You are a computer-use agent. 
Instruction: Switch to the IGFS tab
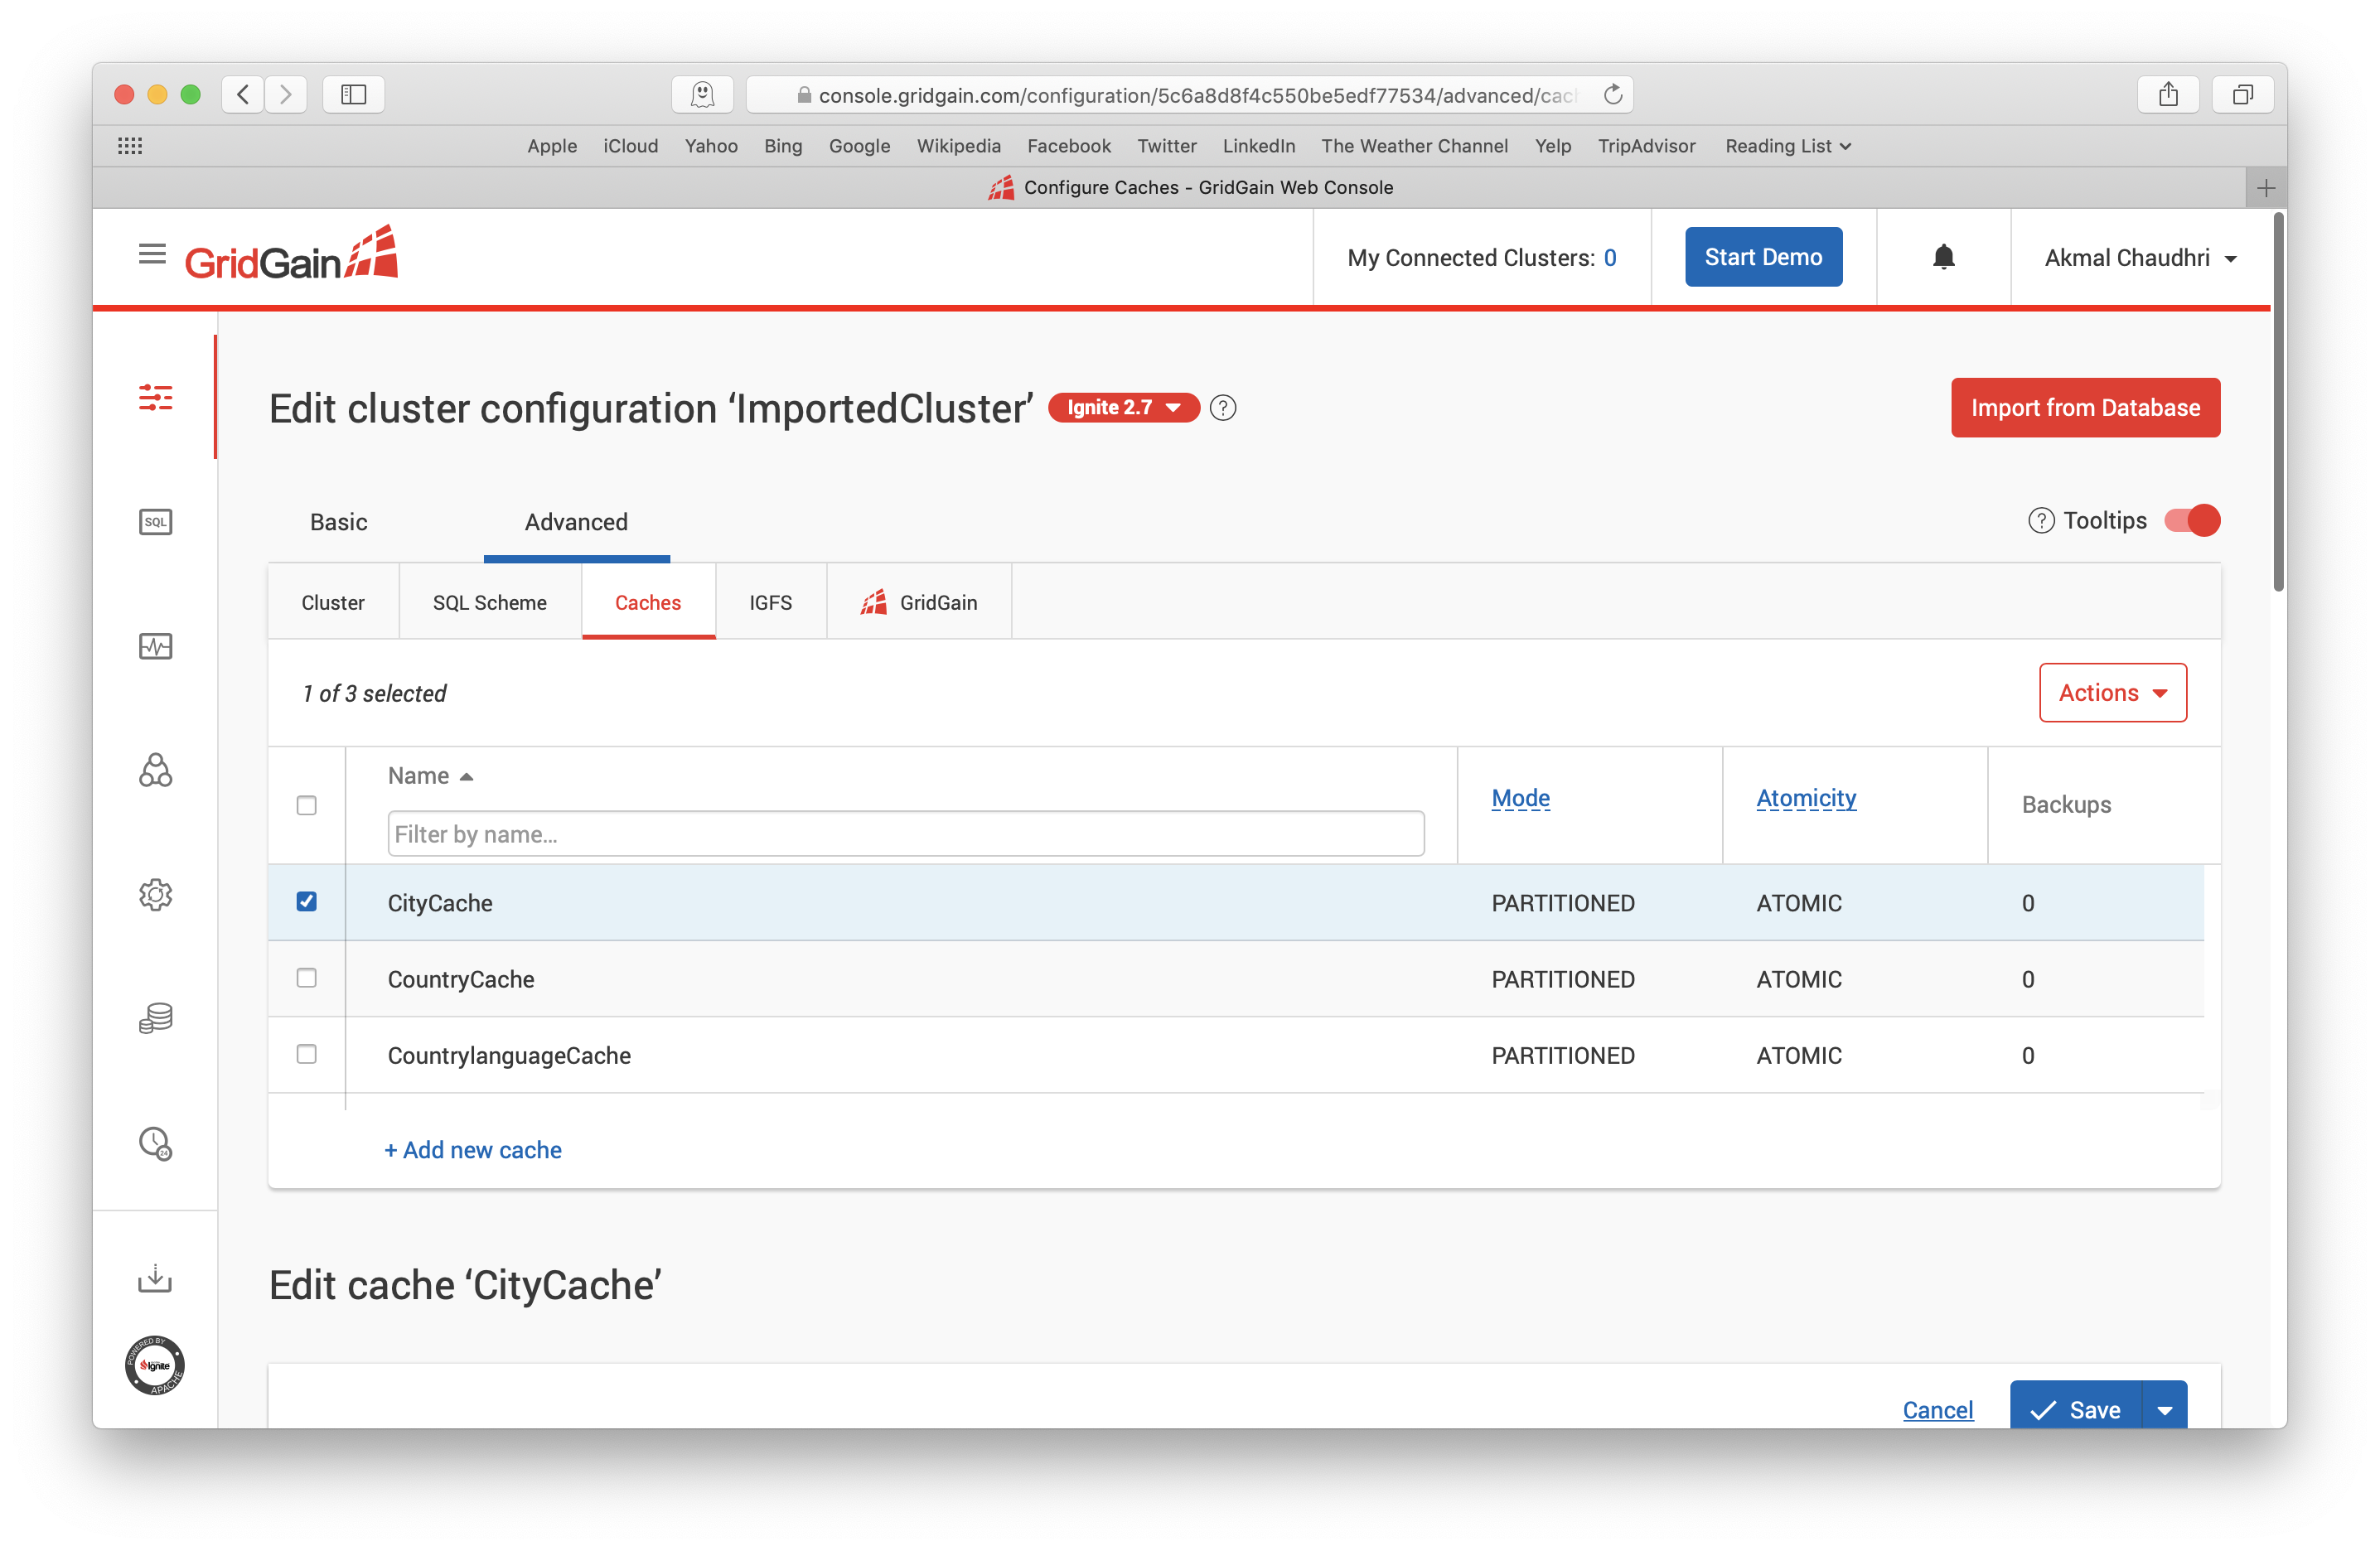768,602
